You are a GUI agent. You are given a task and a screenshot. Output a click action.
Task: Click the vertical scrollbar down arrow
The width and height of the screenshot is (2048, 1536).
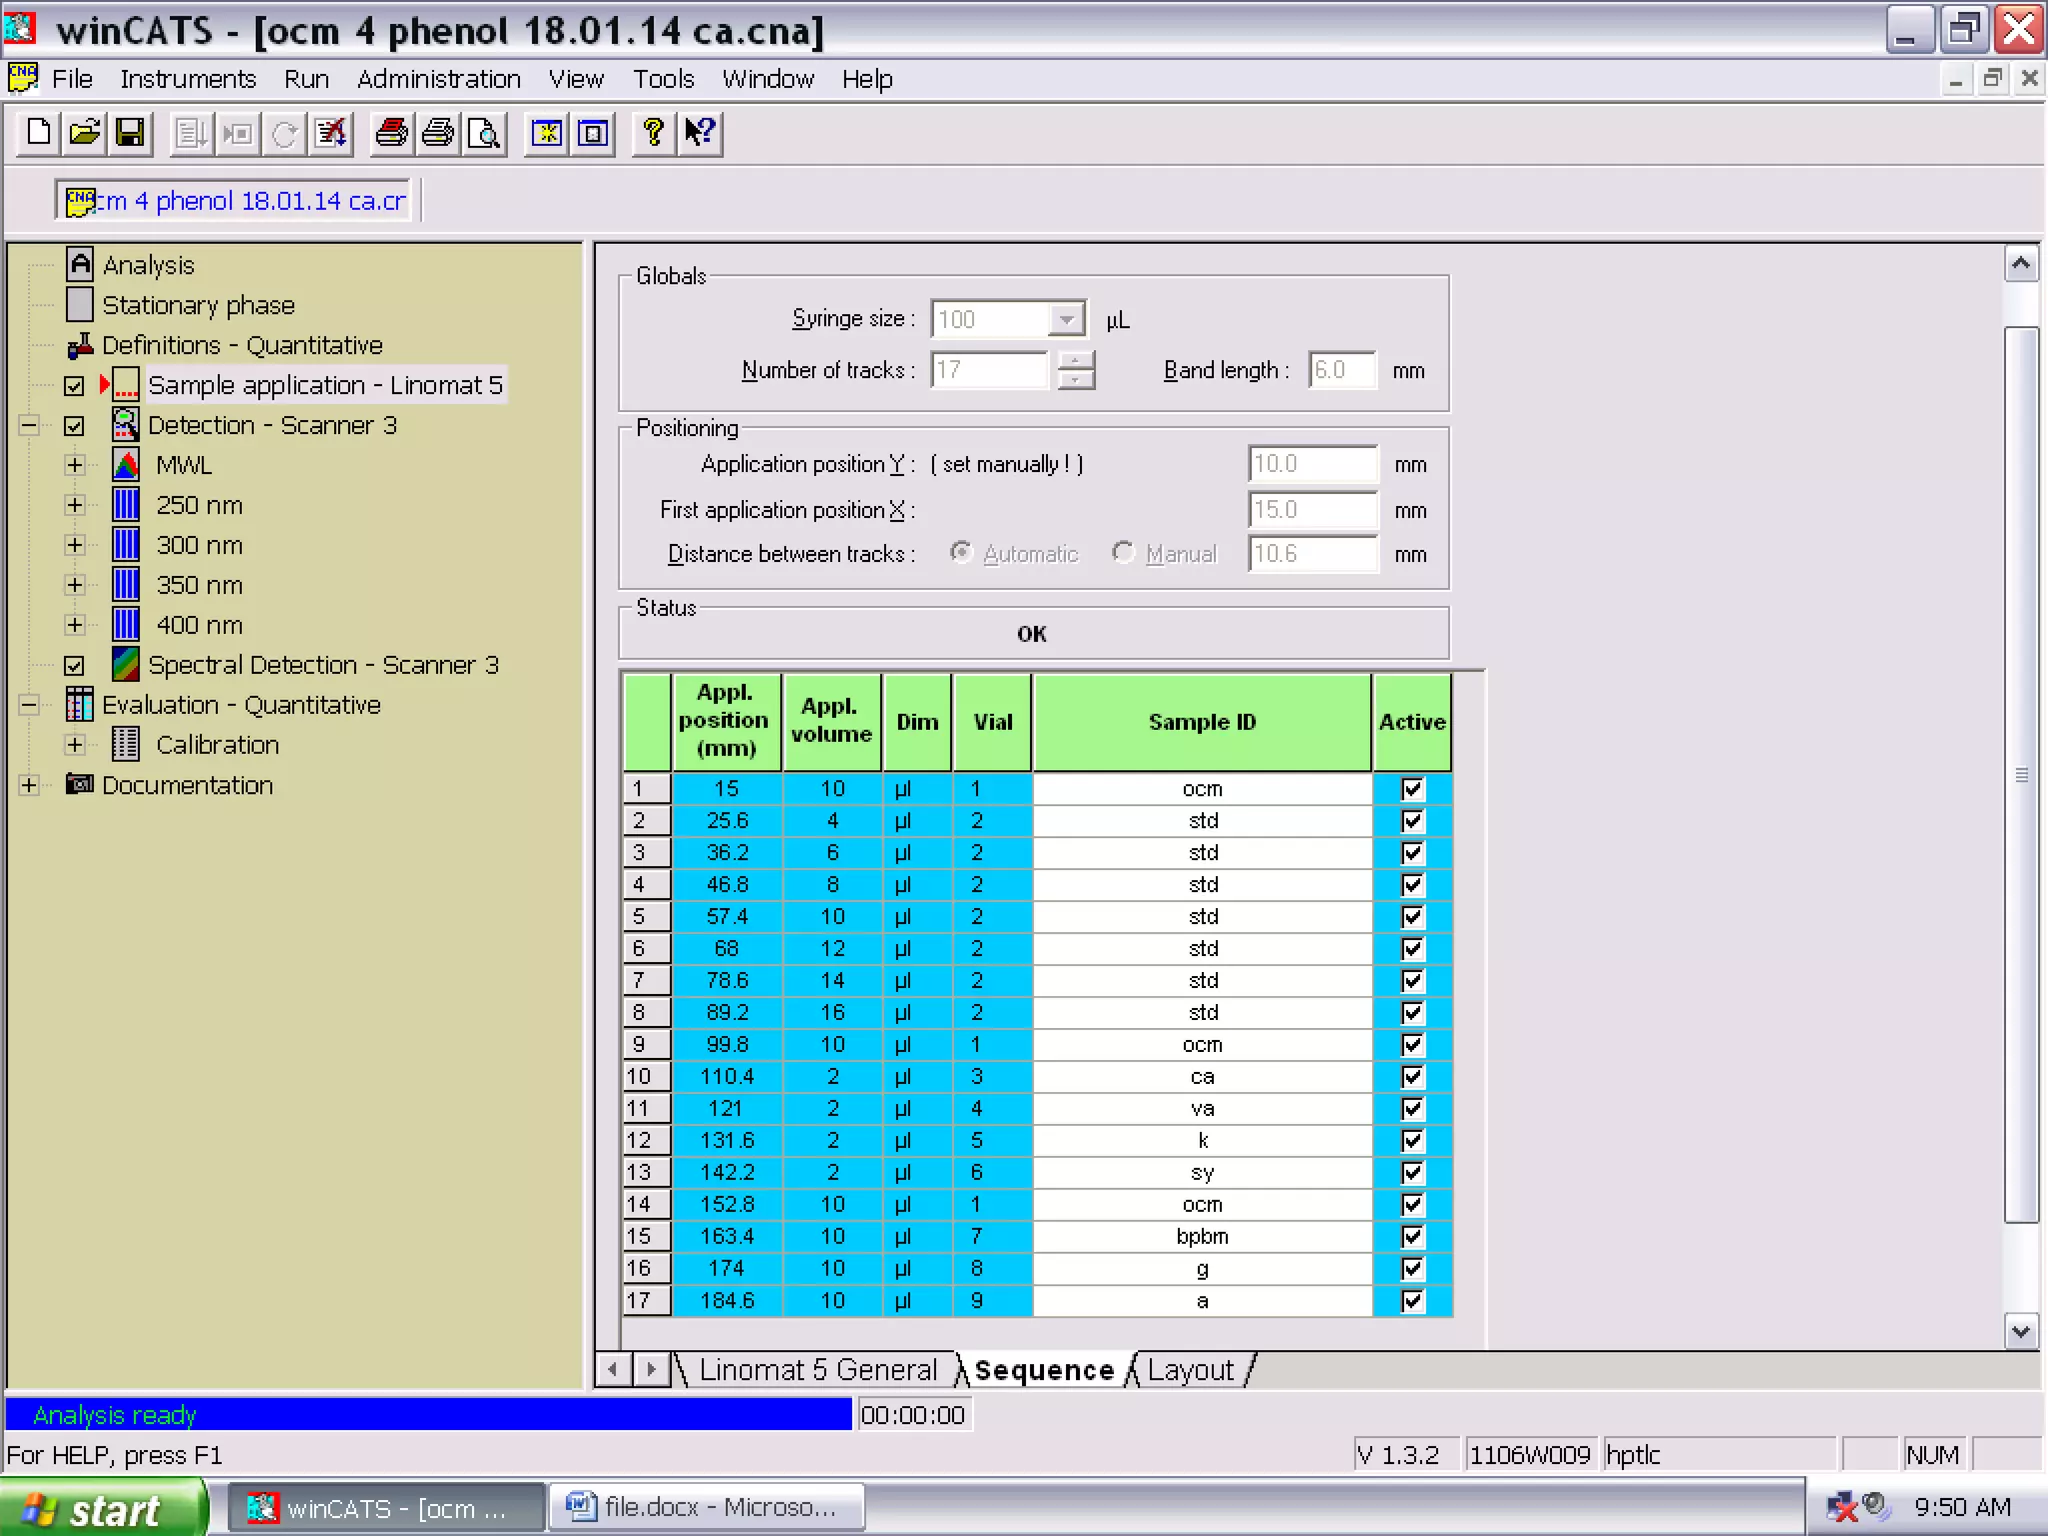tap(2021, 1332)
